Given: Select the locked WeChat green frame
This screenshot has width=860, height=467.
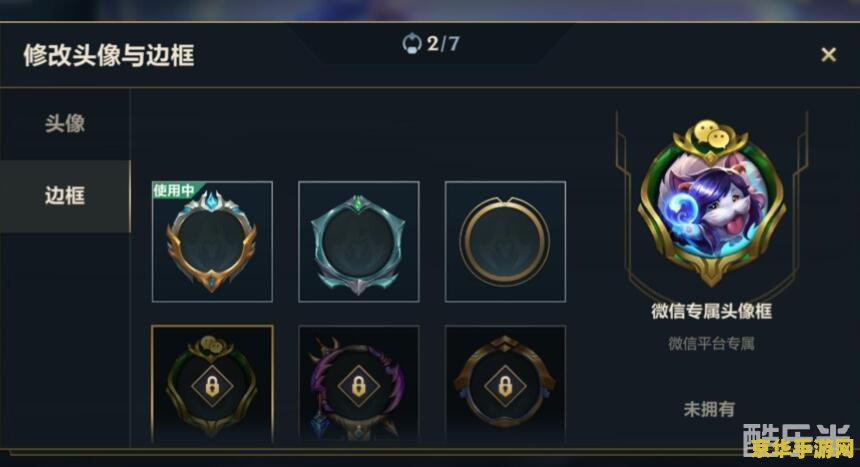Looking at the screenshot, I should [212, 384].
